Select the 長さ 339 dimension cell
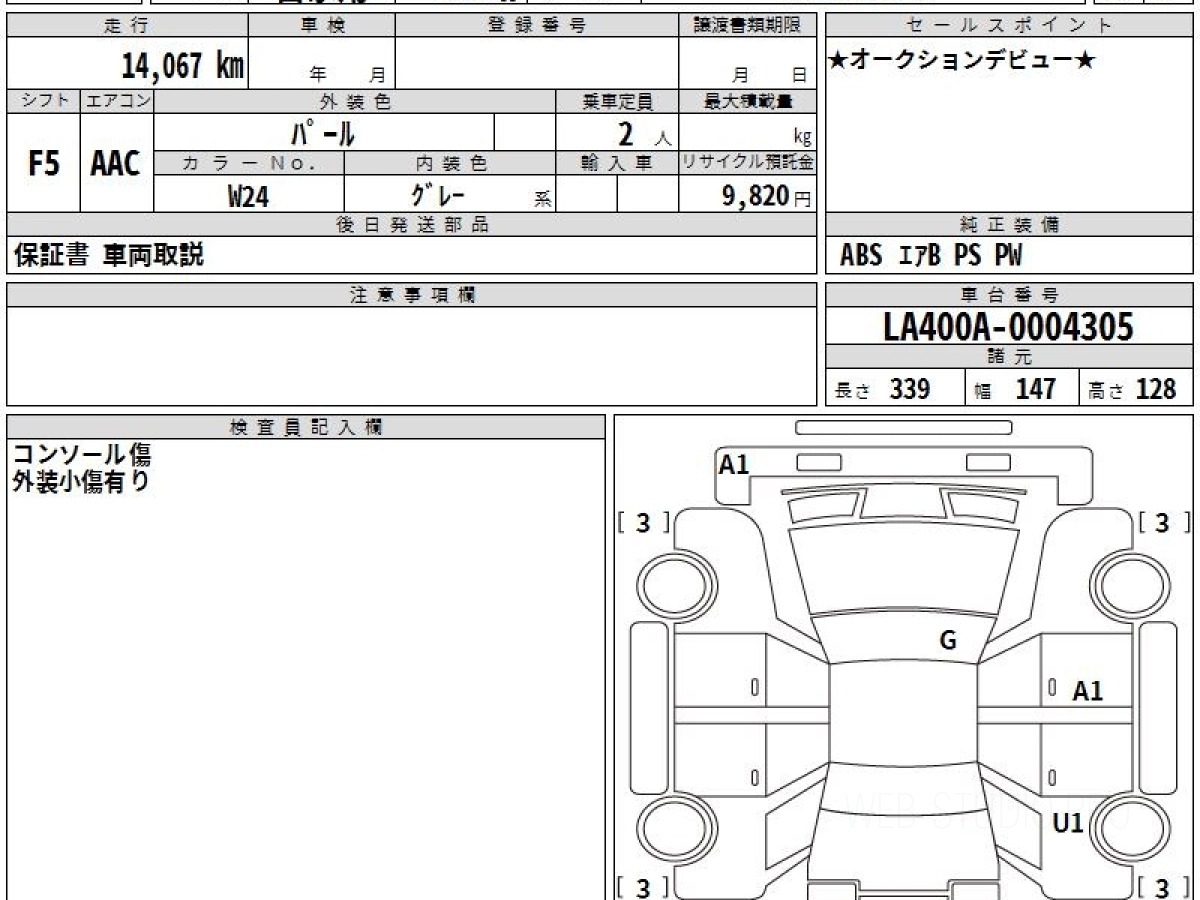The image size is (1200, 900). click(x=895, y=389)
